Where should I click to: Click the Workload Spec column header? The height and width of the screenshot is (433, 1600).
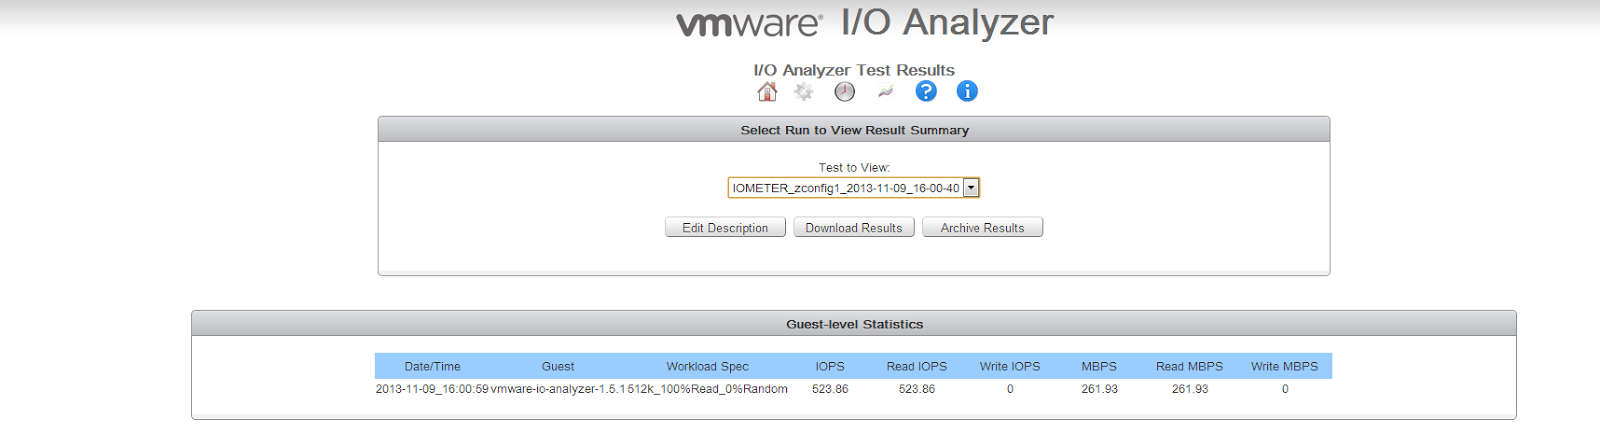[x=707, y=366]
